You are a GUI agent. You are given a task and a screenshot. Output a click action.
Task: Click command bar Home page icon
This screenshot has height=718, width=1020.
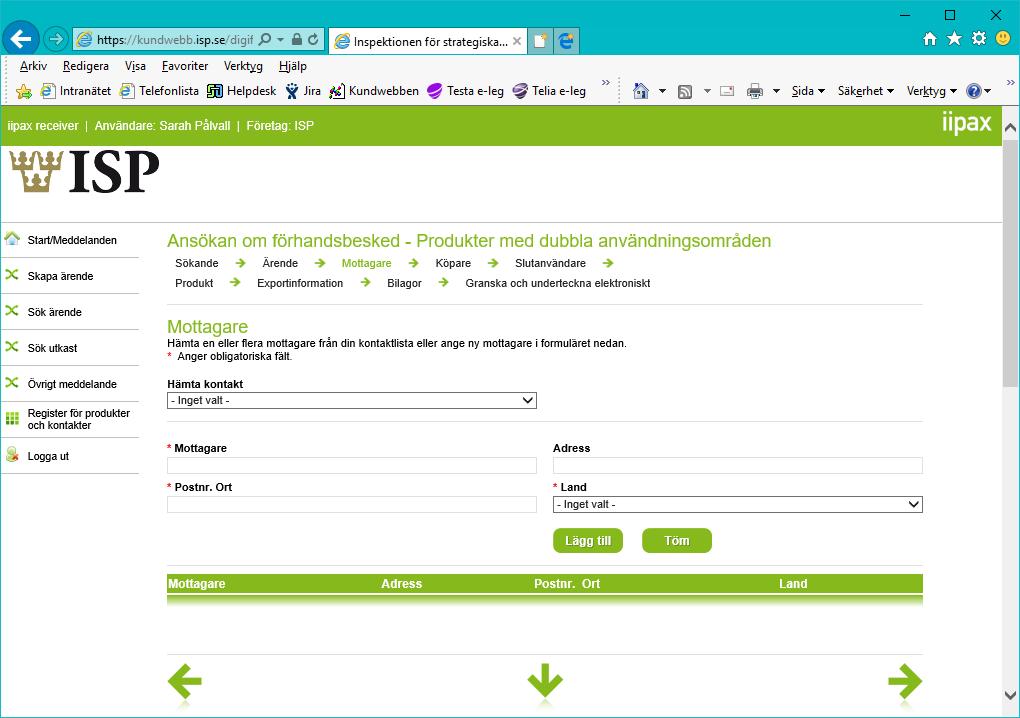[x=641, y=91]
